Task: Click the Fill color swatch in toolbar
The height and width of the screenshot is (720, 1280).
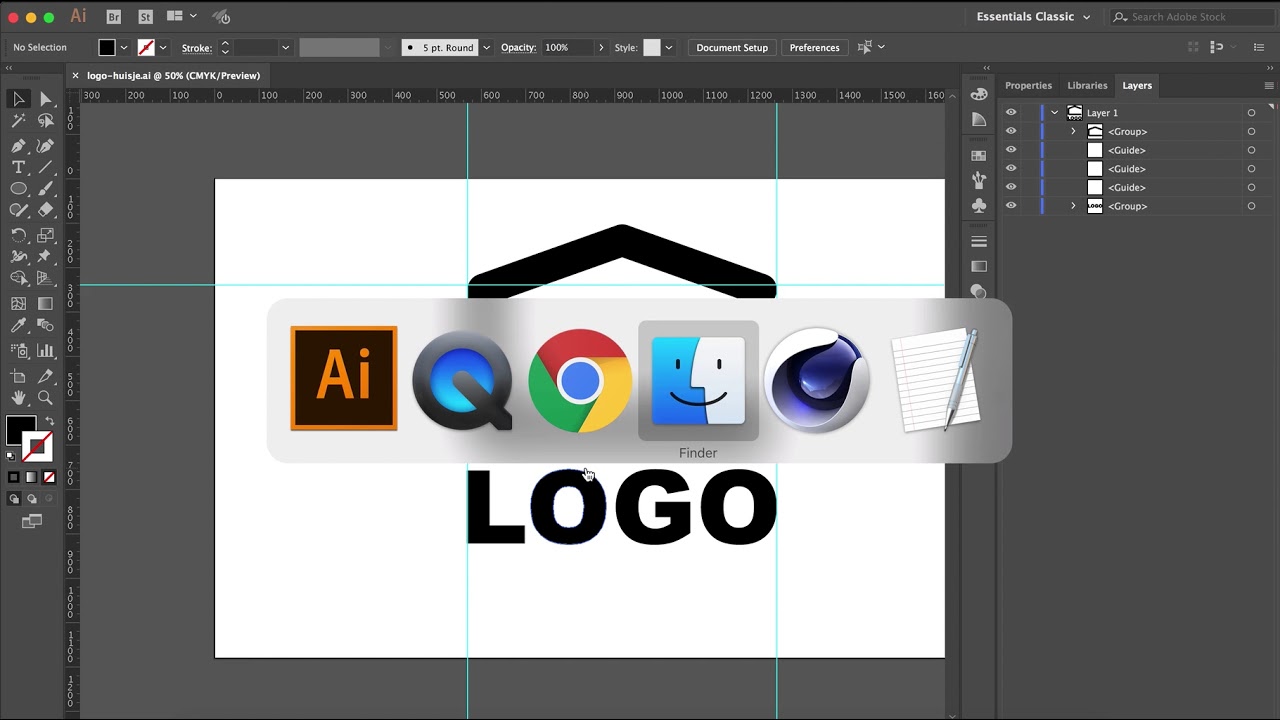Action: (x=20, y=431)
